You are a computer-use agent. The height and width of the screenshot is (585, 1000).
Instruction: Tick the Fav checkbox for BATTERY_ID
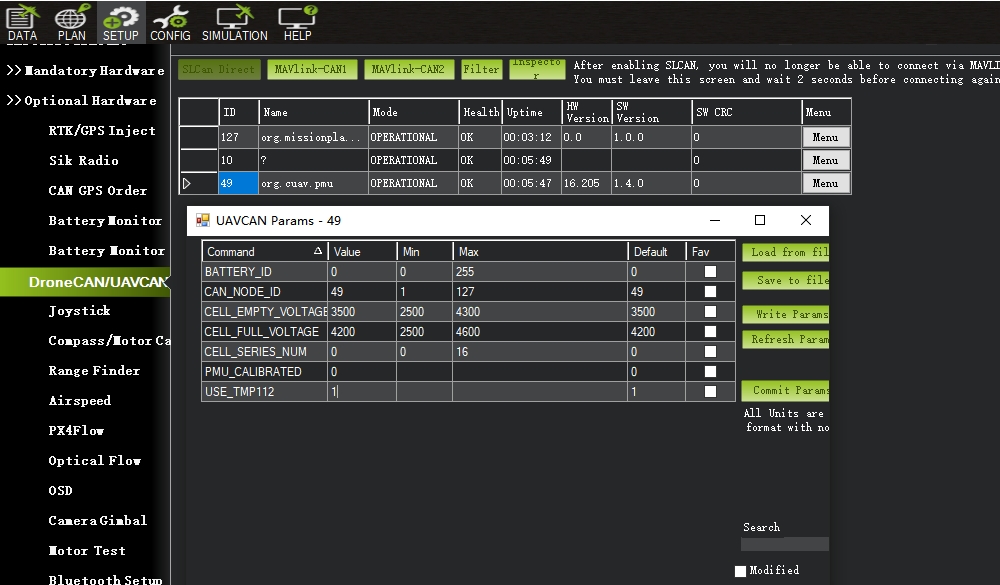[x=710, y=272]
